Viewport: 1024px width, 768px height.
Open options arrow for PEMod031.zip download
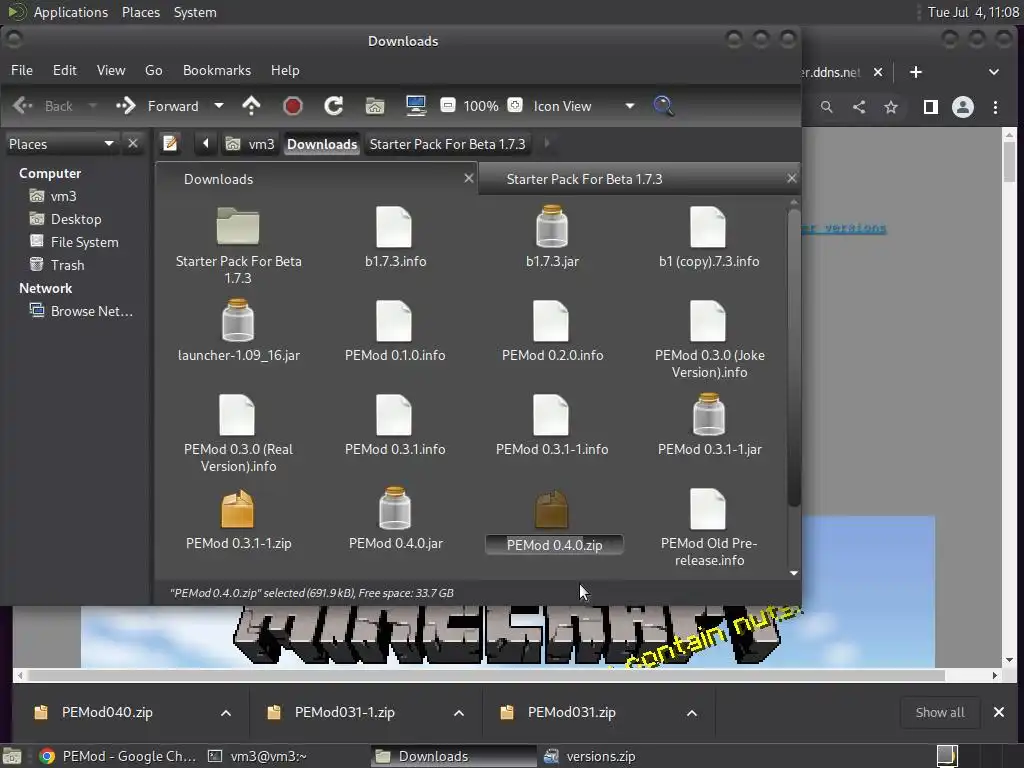click(692, 712)
